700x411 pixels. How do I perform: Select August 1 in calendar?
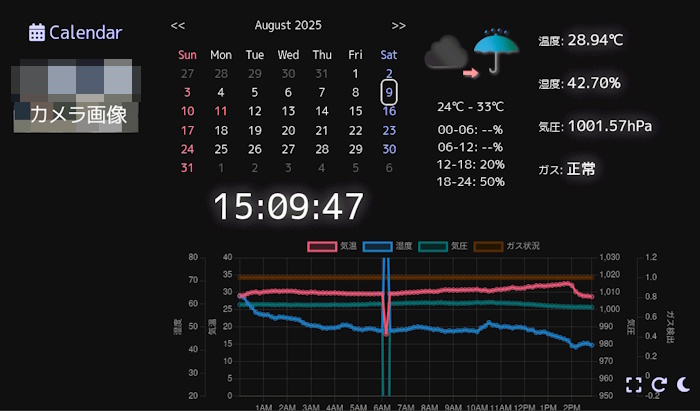point(355,74)
